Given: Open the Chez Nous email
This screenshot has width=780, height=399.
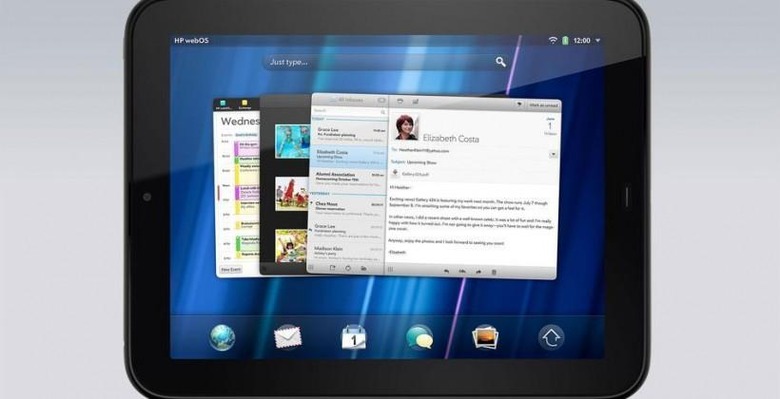Looking at the screenshot, I should click(x=347, y=208).
